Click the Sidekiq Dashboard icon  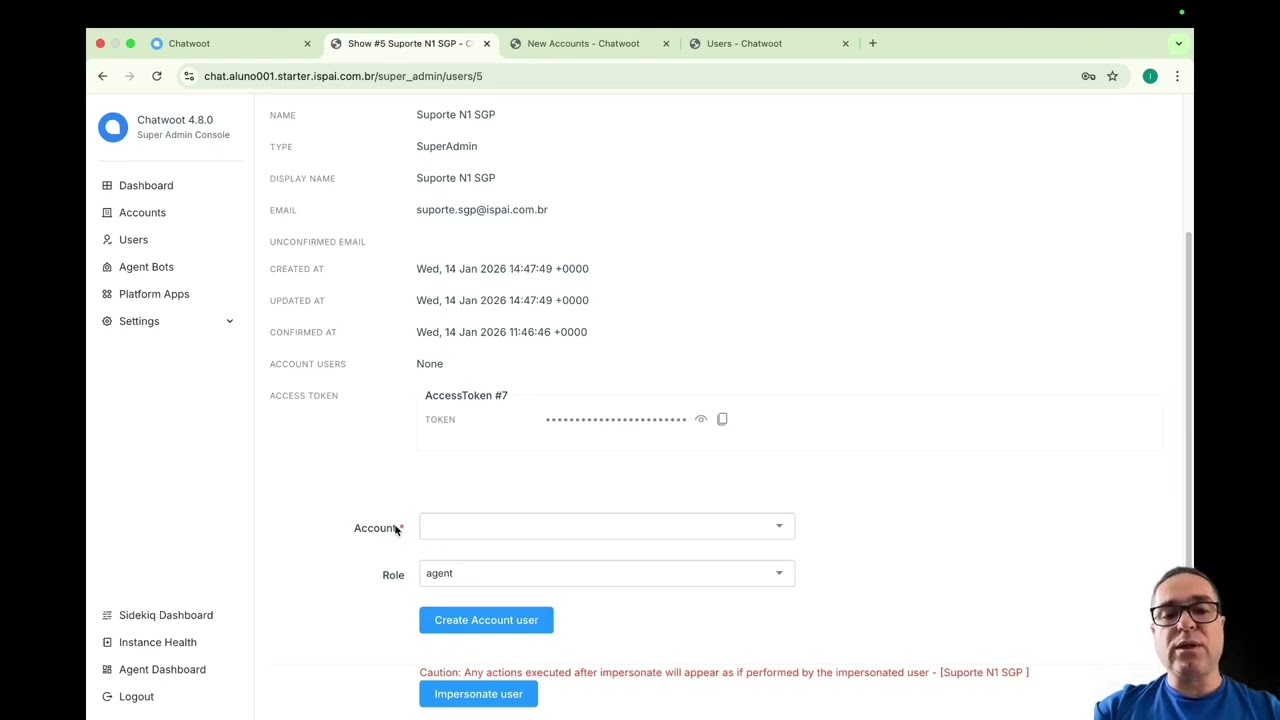[x=107, y=615]
